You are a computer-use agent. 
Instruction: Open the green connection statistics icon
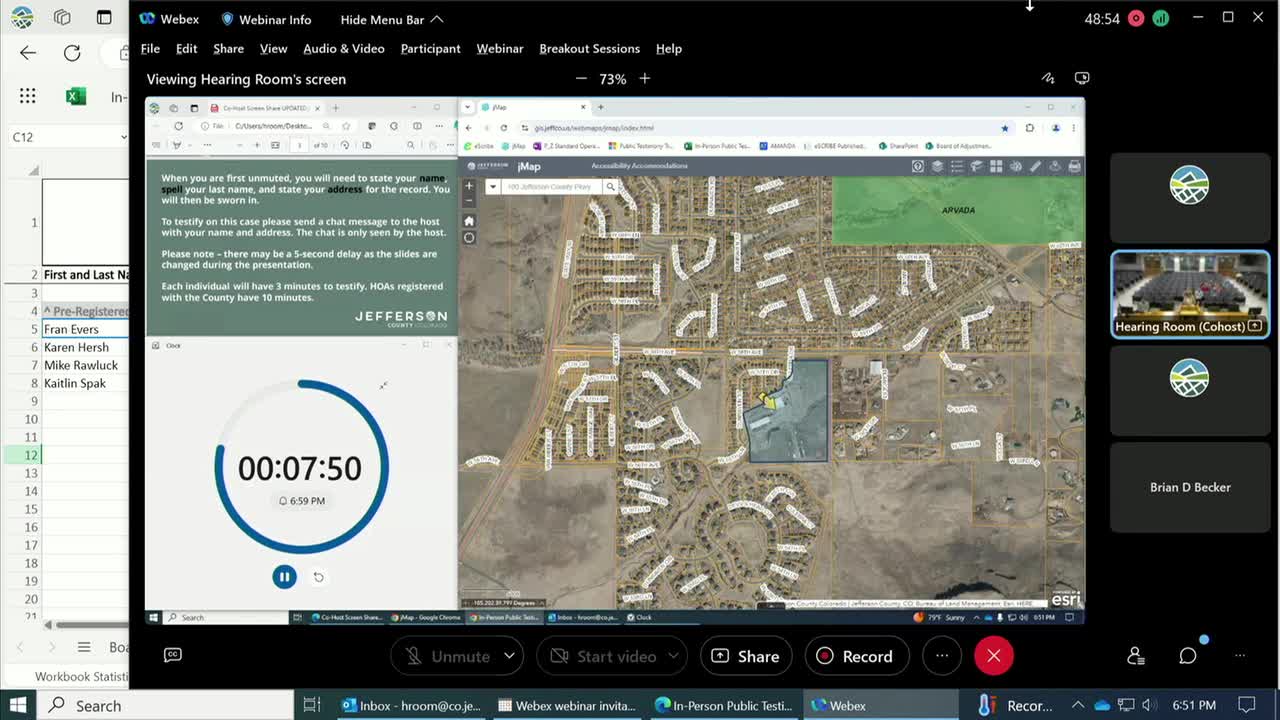coord(1160,18)
